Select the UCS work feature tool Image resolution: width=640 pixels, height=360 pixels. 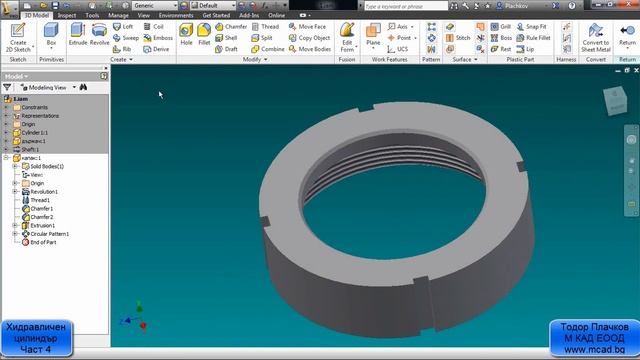coord(398,49)
